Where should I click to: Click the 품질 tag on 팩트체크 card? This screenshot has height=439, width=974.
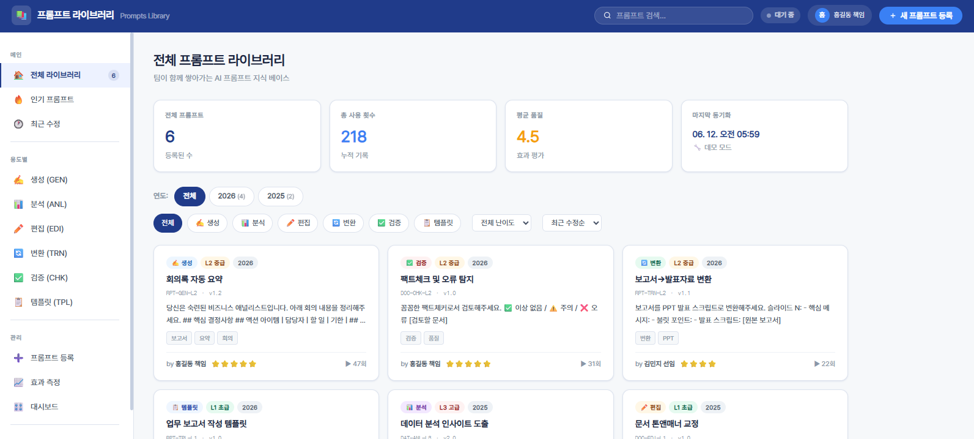click(x=434, y=338)
